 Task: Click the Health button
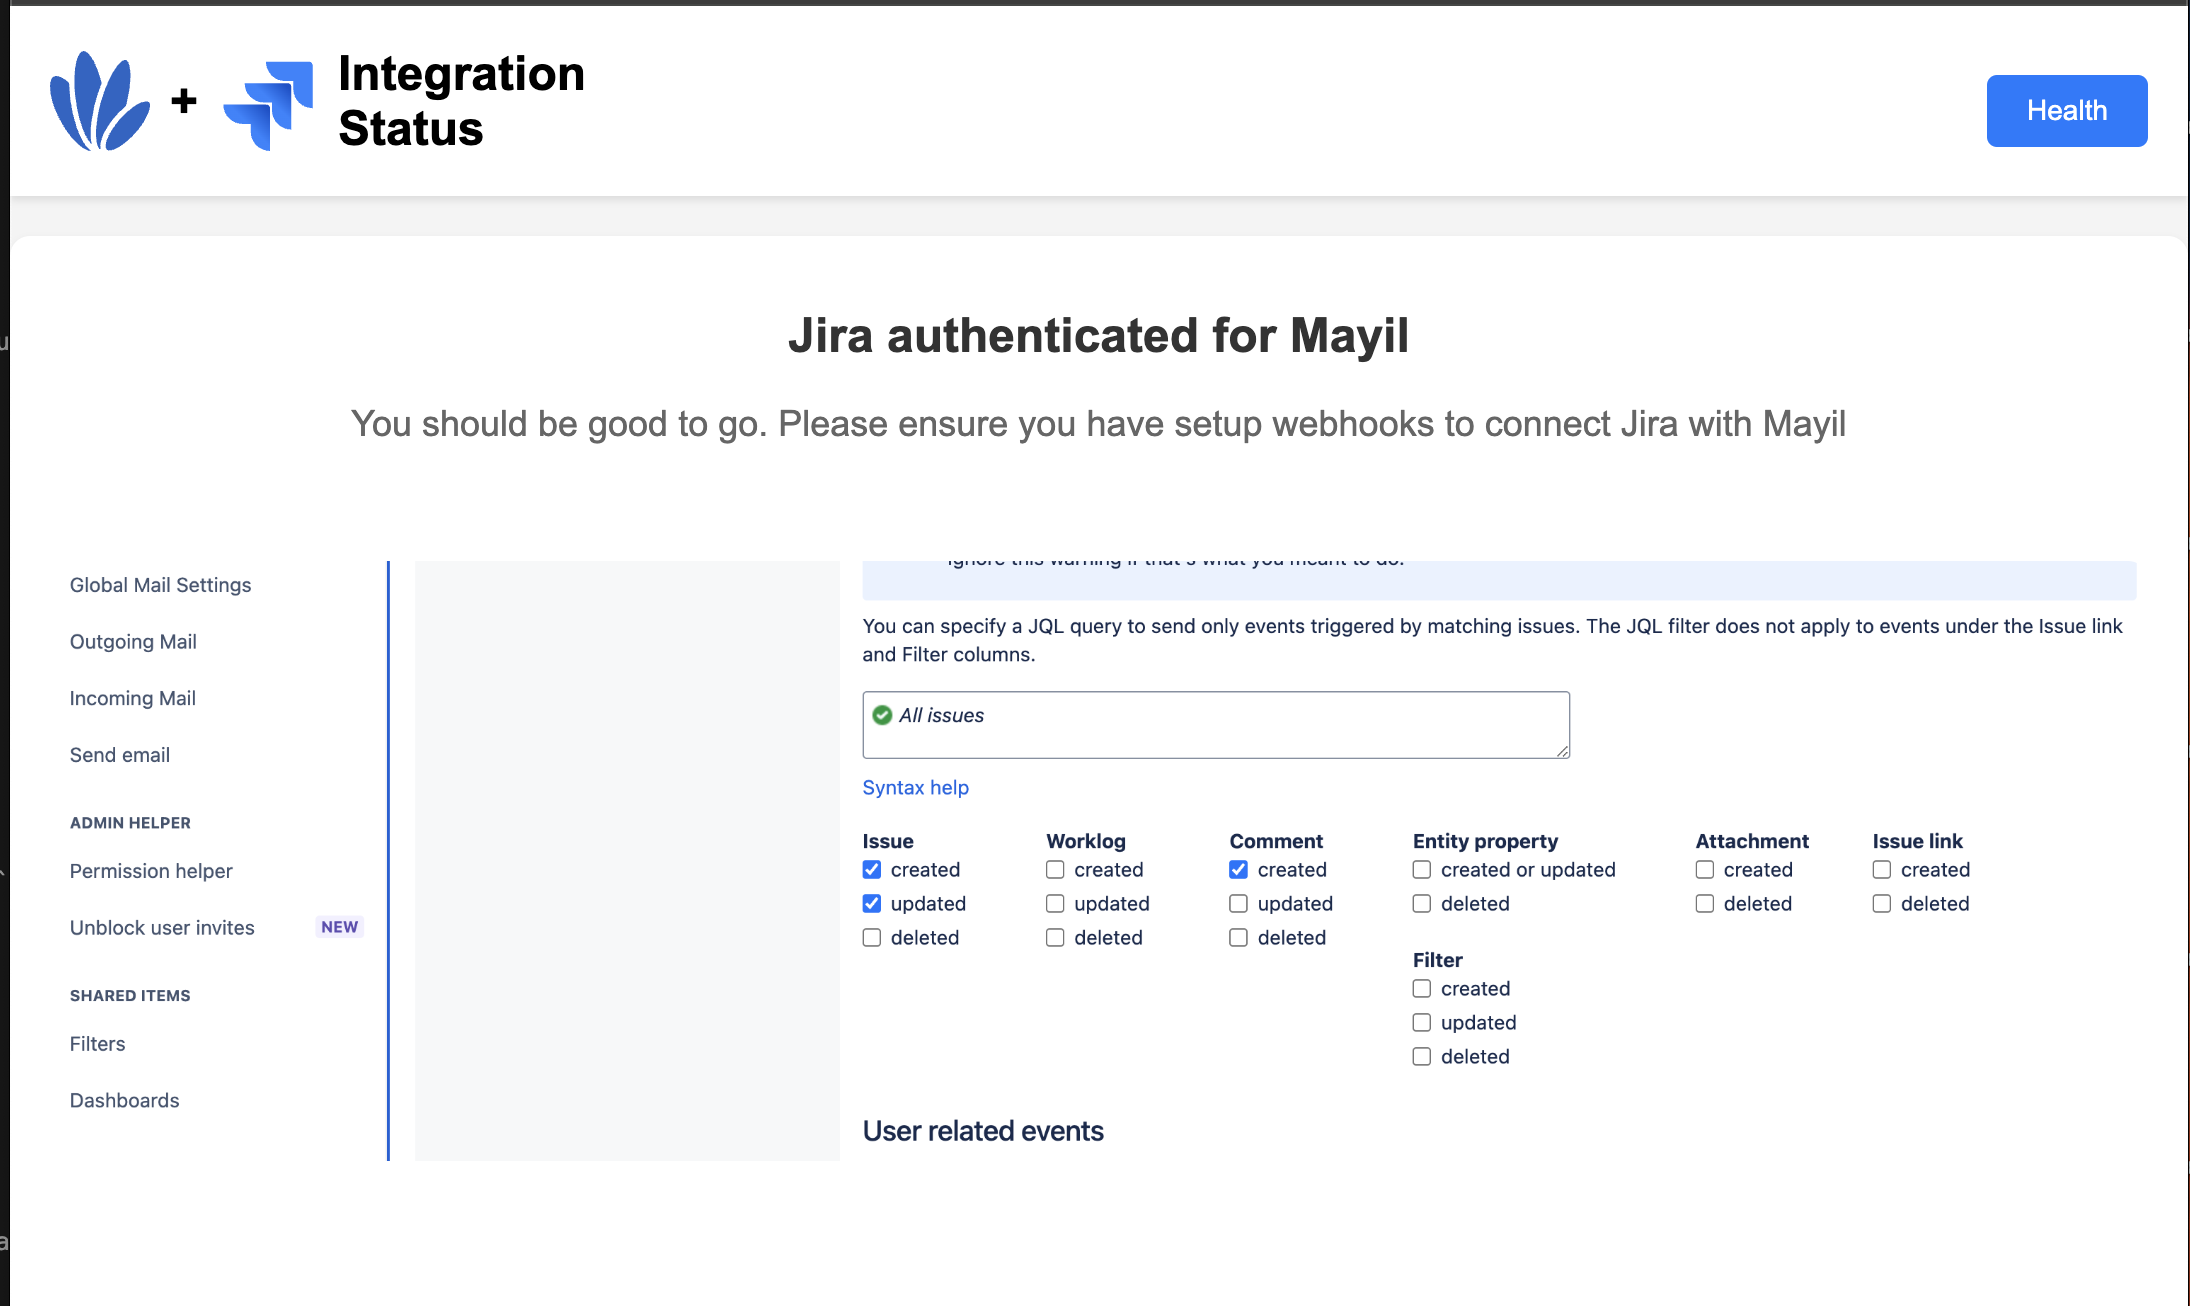point(2066,110)
